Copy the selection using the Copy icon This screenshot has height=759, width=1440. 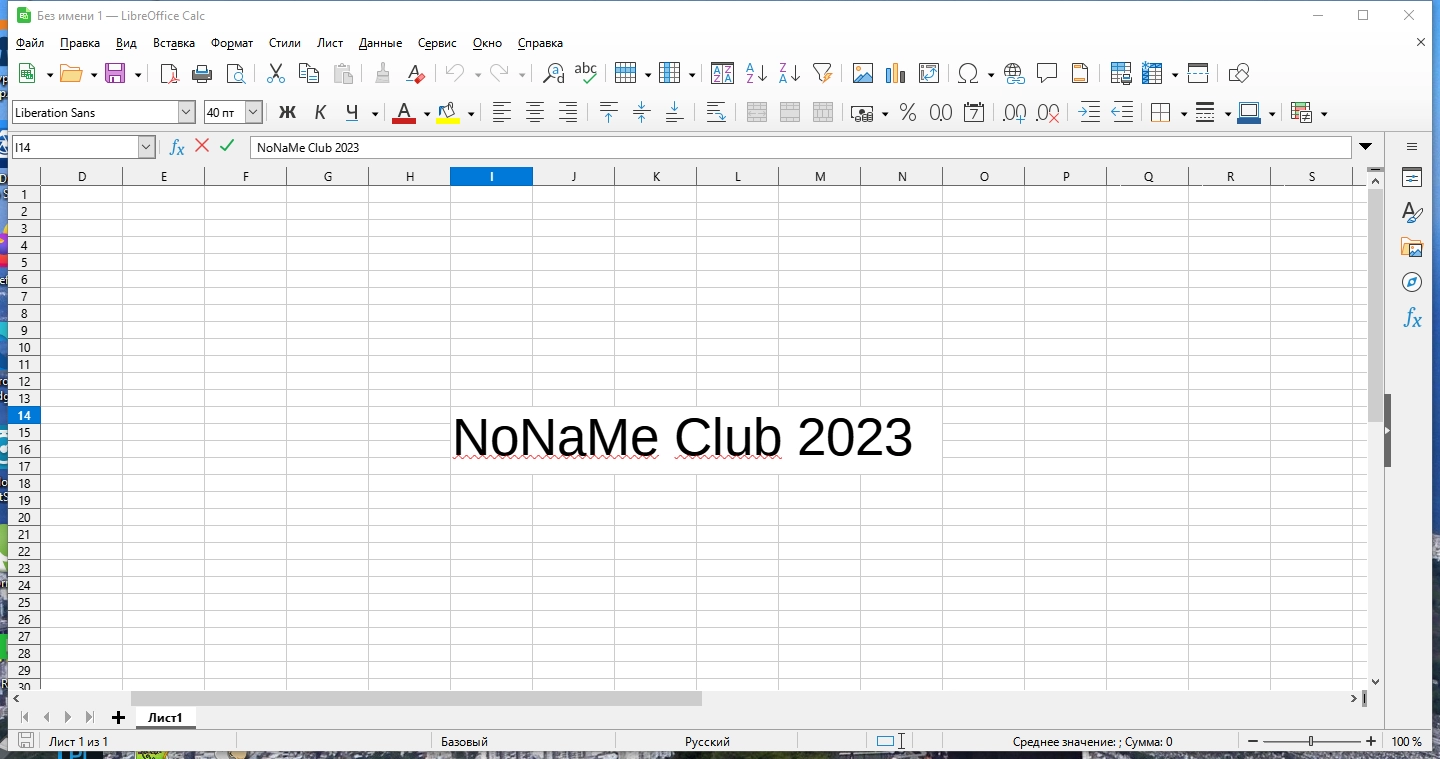click(309, 73)
